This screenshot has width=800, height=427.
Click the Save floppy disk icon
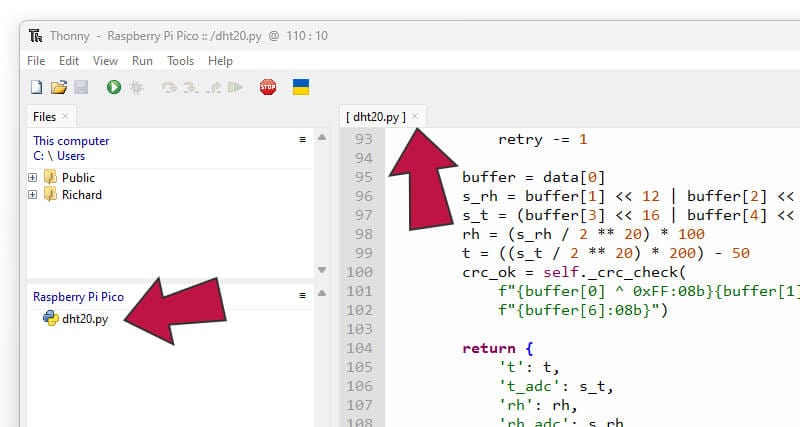81,87
